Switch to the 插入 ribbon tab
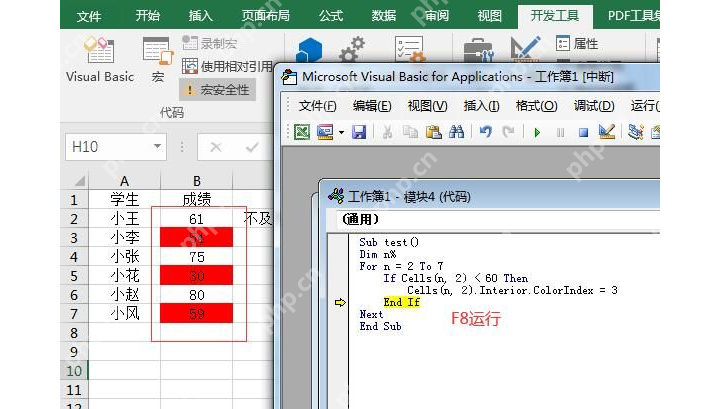The image size is (720, 409). [x=201, y=16]
